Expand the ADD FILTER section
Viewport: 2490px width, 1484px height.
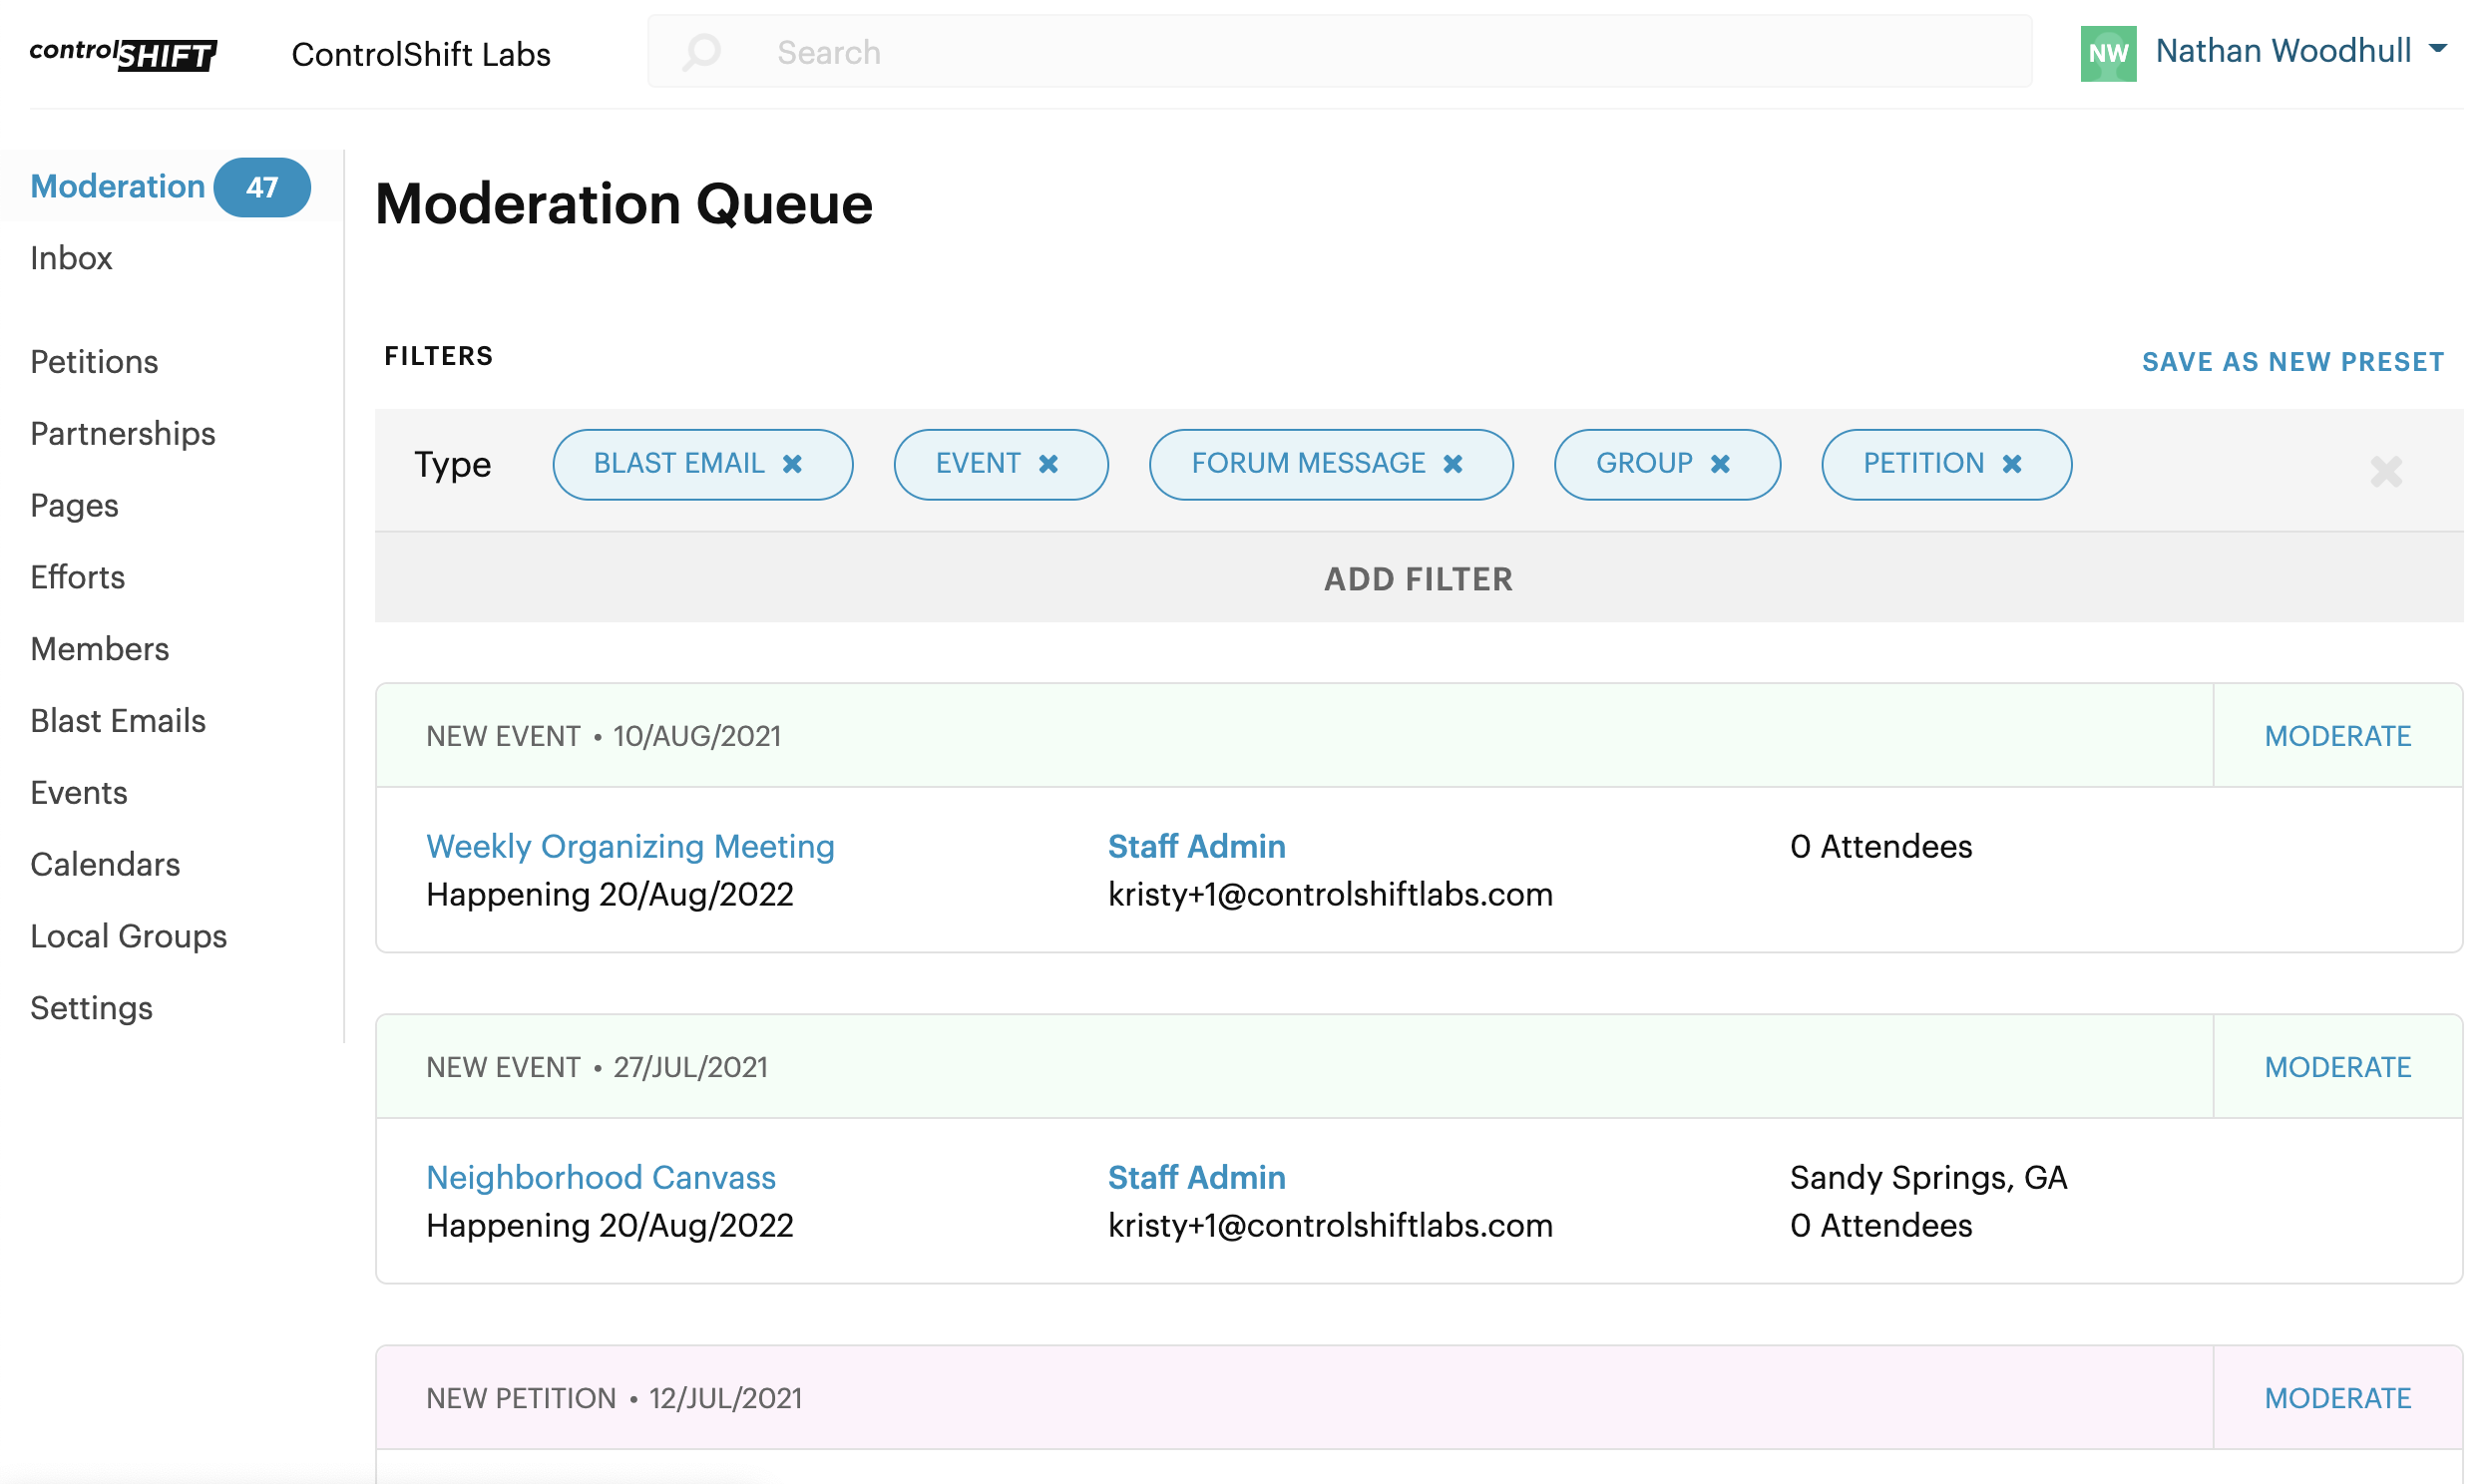pos(1418,578)
